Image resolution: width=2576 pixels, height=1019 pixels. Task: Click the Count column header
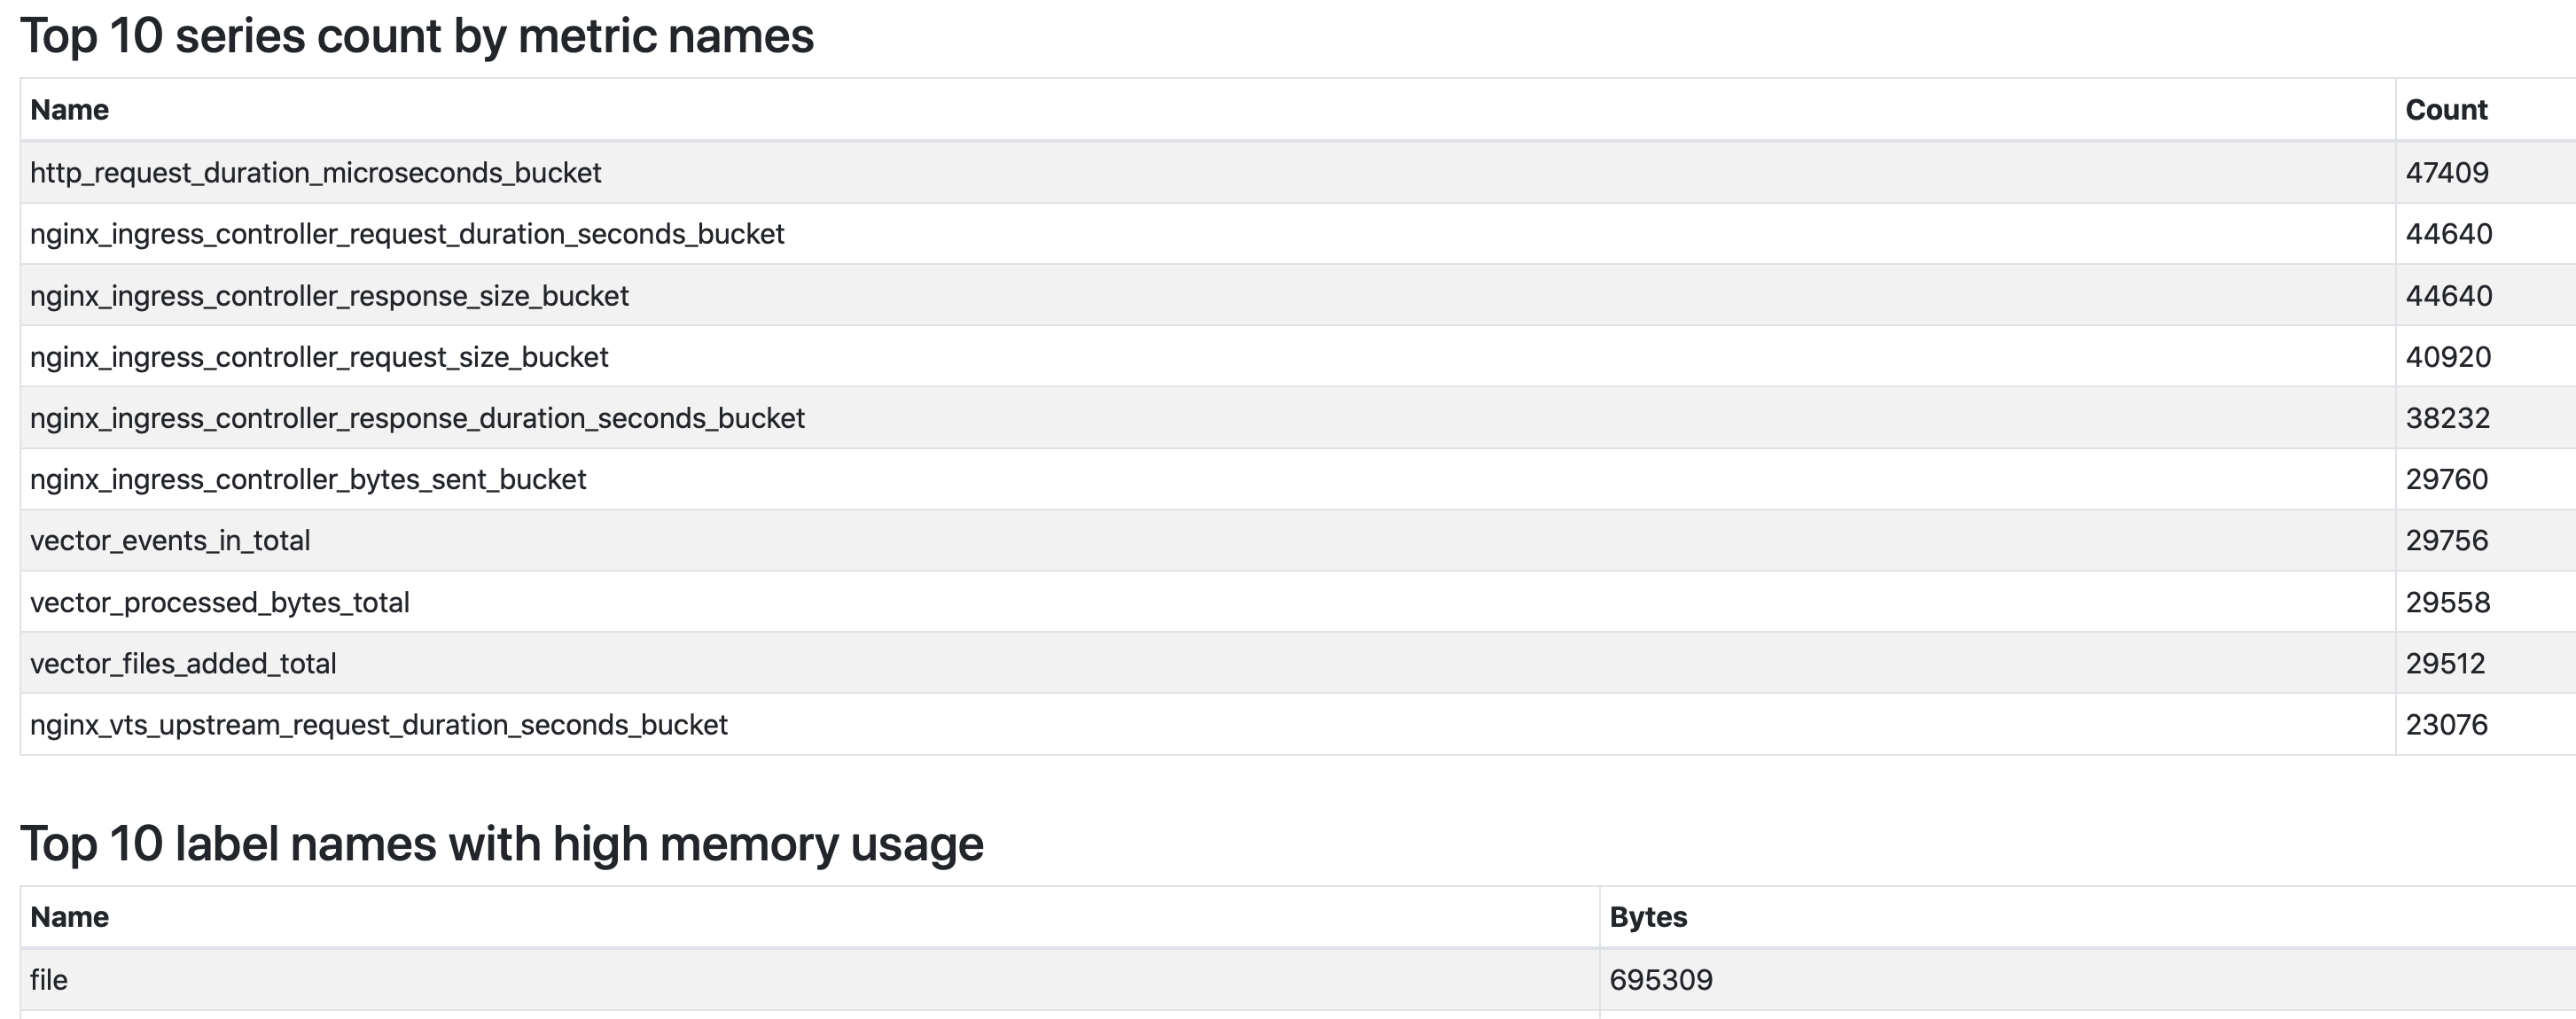pyautogui.click(x=2446, y=110)
